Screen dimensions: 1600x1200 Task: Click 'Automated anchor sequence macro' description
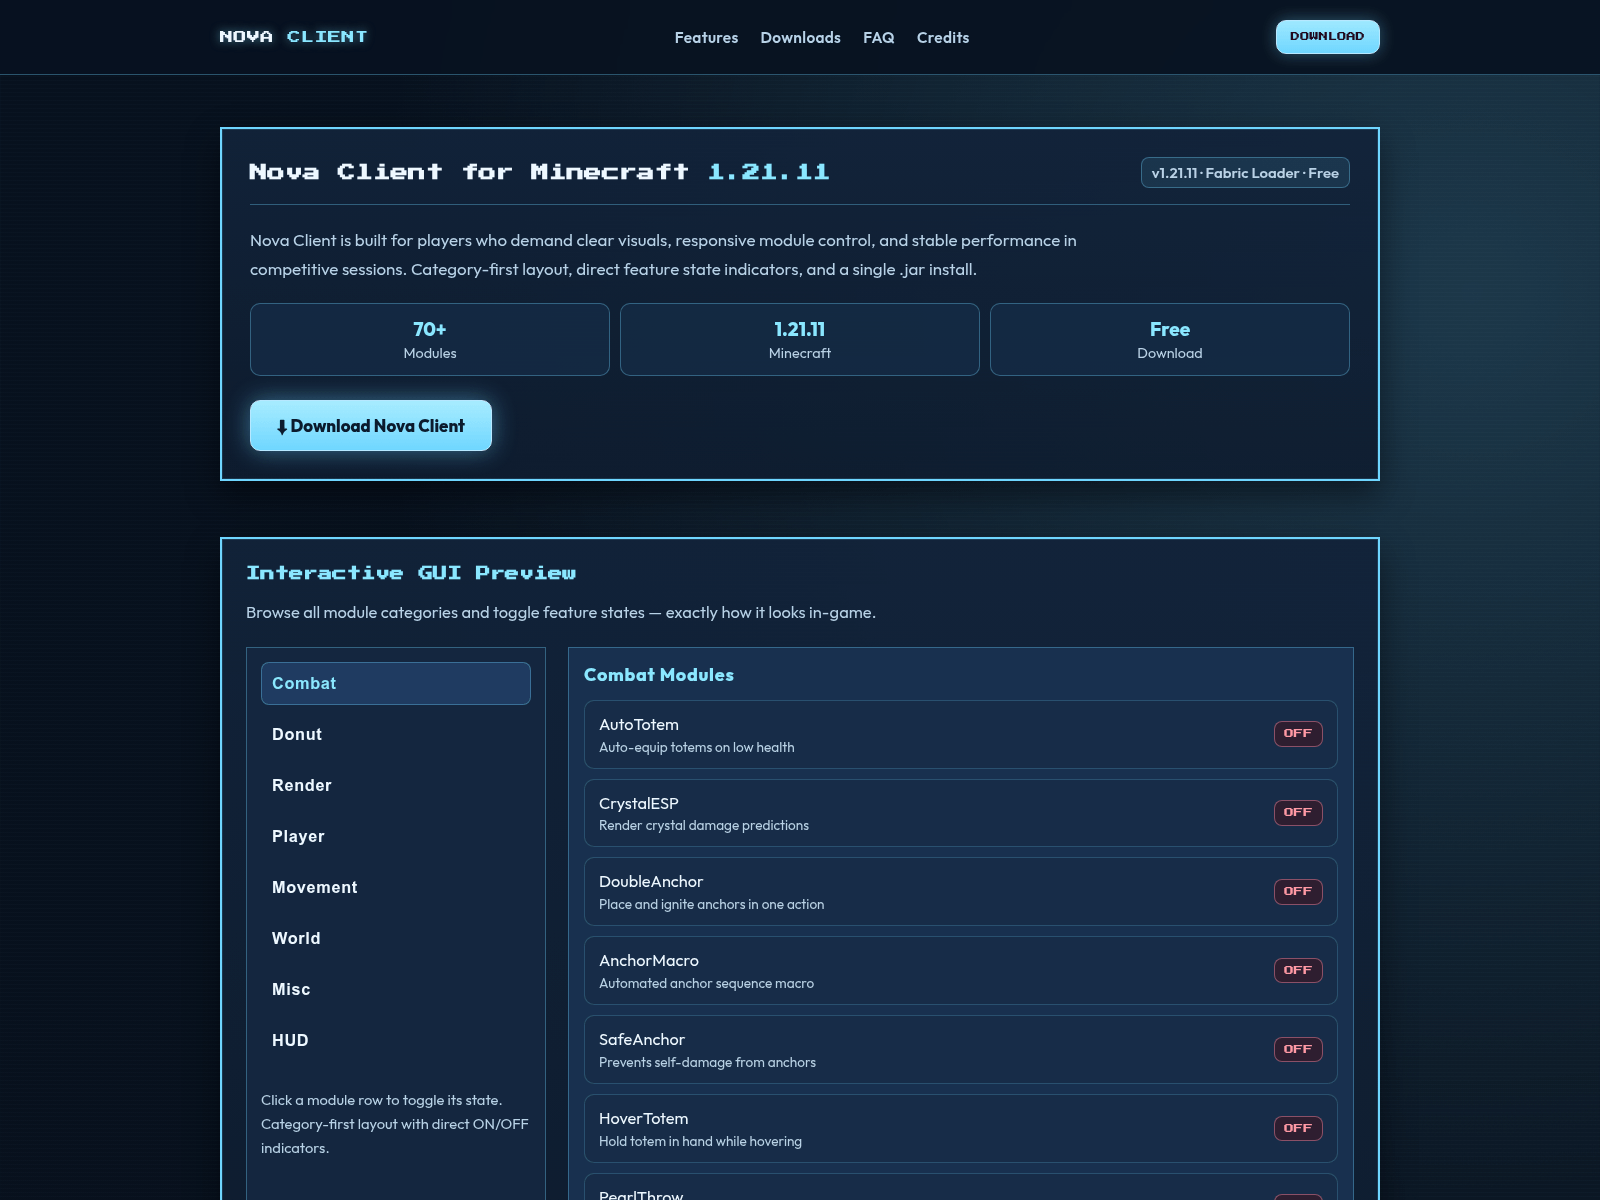pos(707,984)
